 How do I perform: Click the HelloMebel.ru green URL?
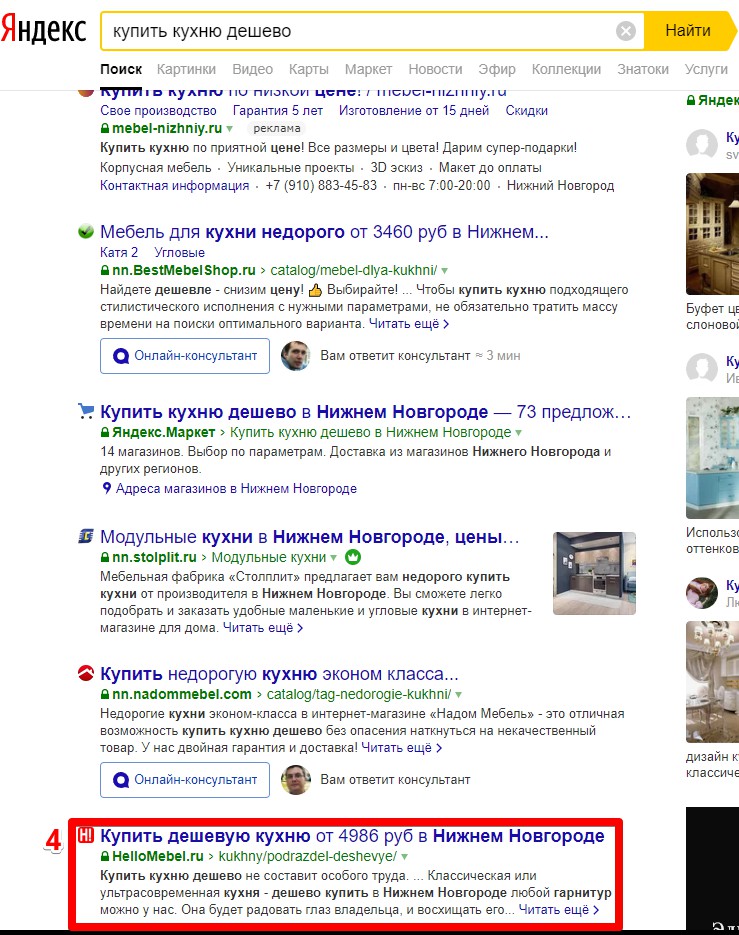coord(158,856)
